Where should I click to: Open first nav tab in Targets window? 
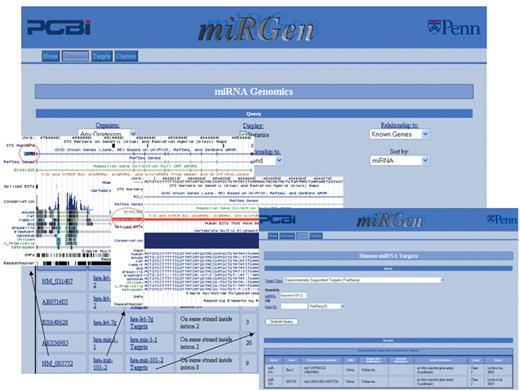[x=273, y=236]
